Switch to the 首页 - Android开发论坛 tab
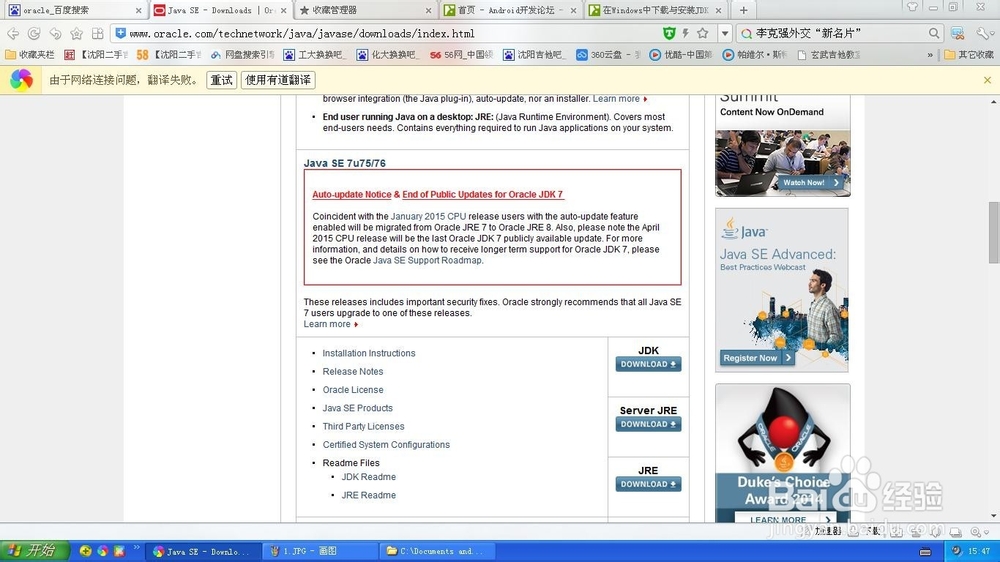This screenshot has height=562, width=1000. pos(510,10)
